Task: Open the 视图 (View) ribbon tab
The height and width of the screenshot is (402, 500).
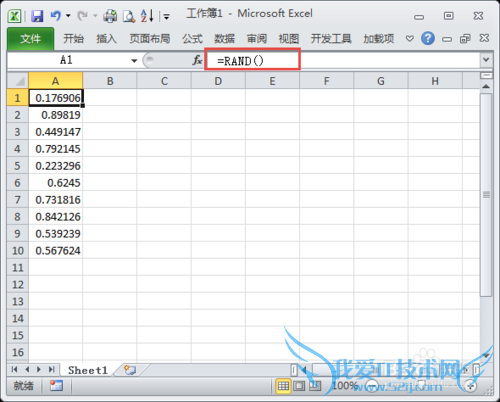Action: click(289, 39)
